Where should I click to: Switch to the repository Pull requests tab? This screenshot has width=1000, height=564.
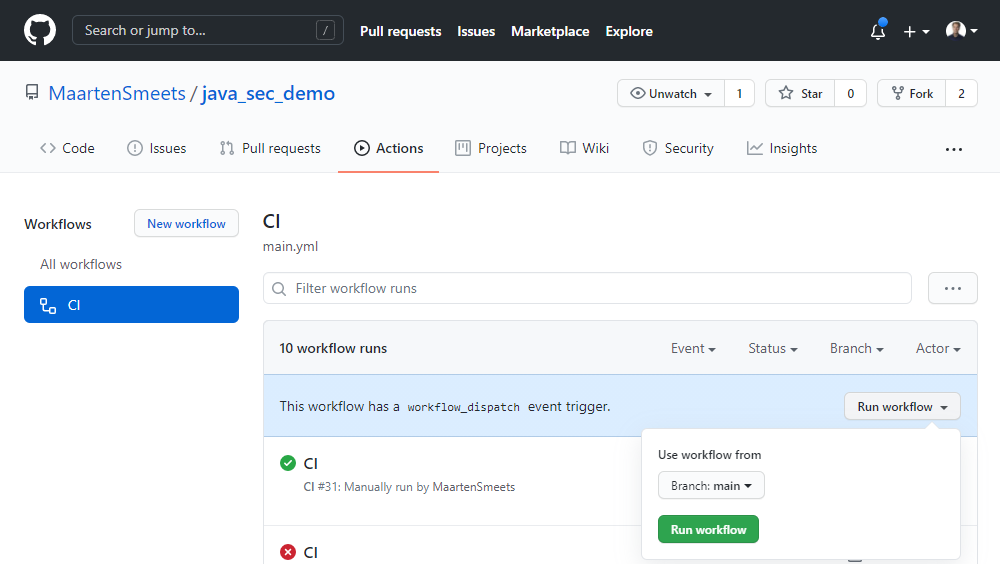pyautogui.click(x=270, y=148)
